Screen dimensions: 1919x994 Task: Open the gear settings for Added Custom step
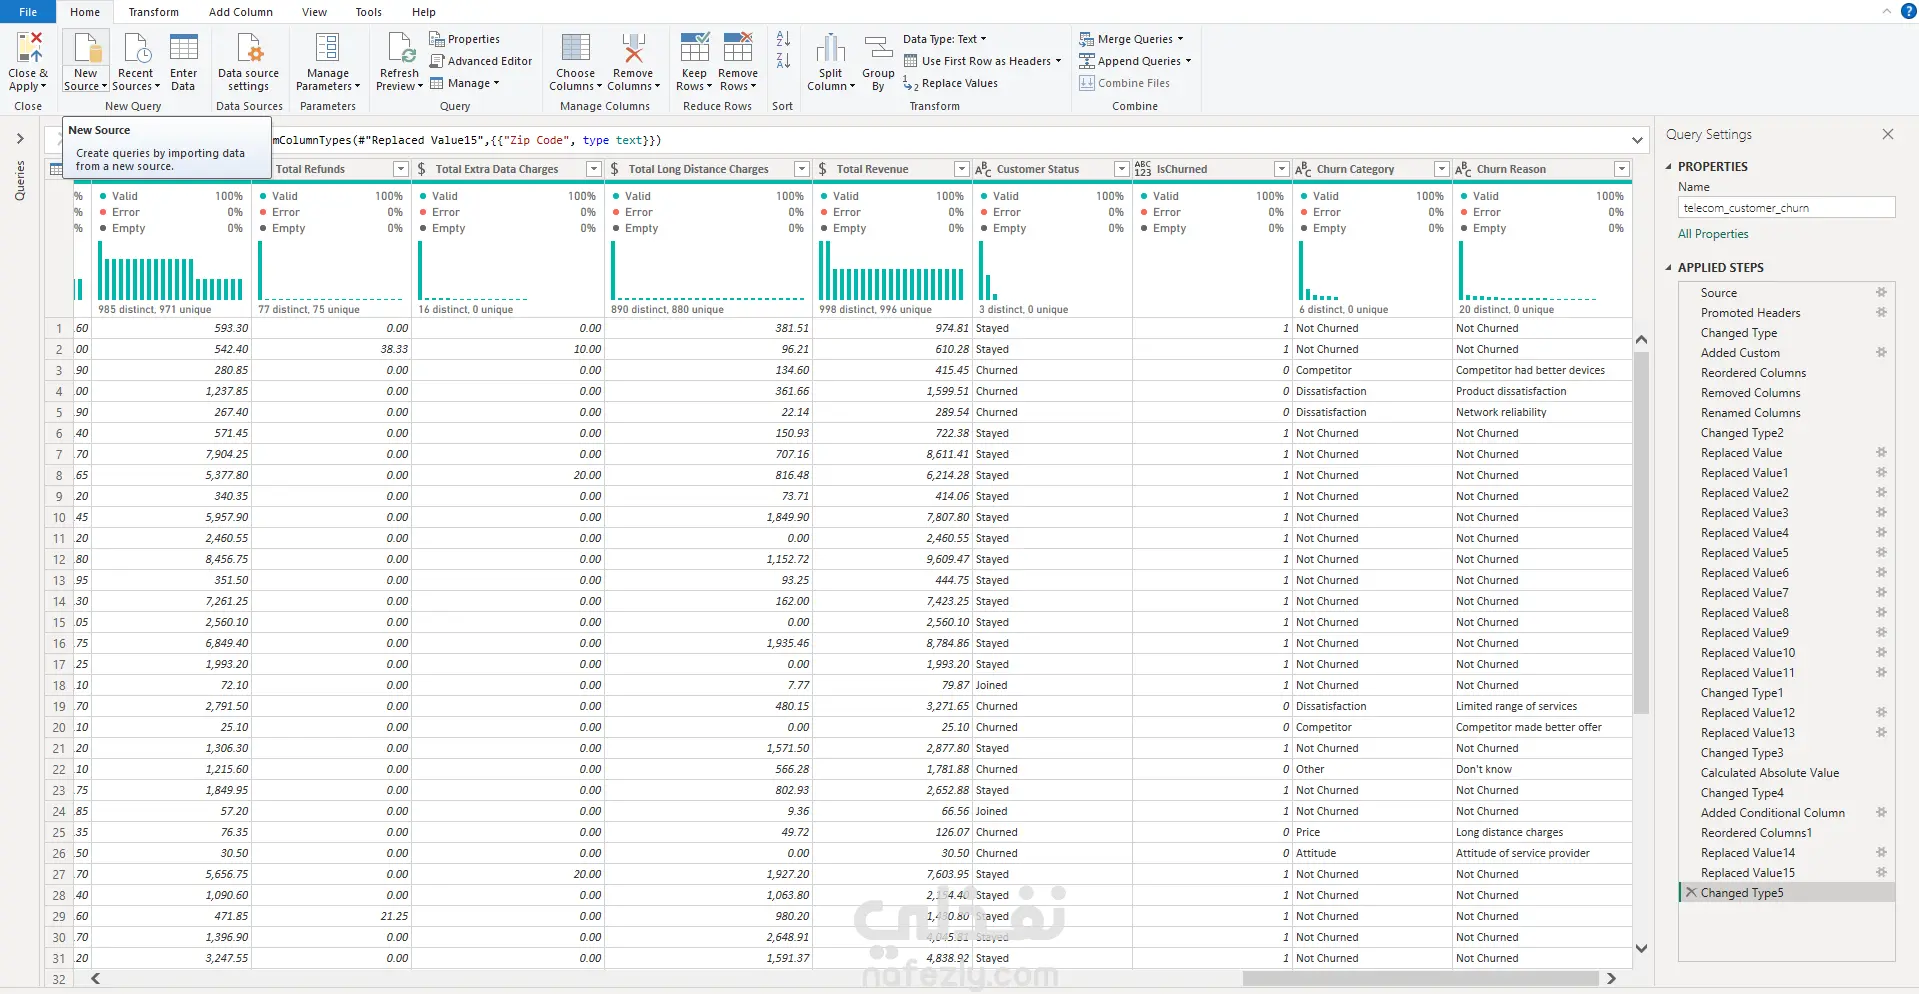tap(1881, 353)
